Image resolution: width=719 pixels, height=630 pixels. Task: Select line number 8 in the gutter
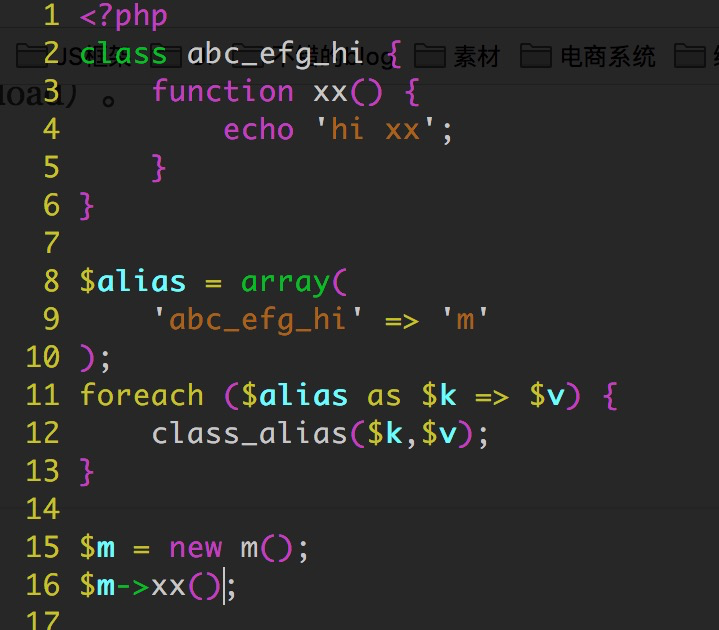(x=50, y=281)
